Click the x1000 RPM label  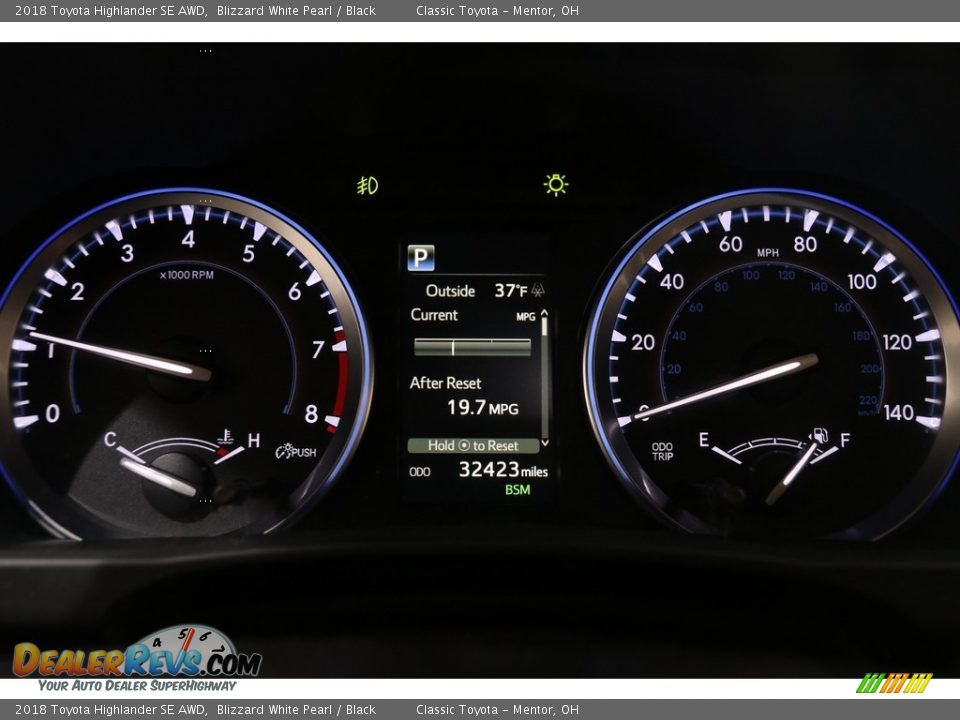pos(186,276)
